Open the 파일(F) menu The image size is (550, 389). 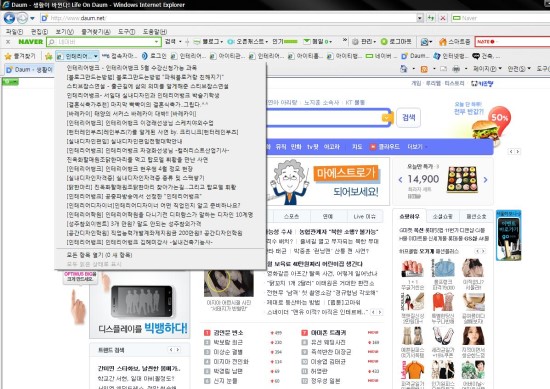[x=14, y=32]
